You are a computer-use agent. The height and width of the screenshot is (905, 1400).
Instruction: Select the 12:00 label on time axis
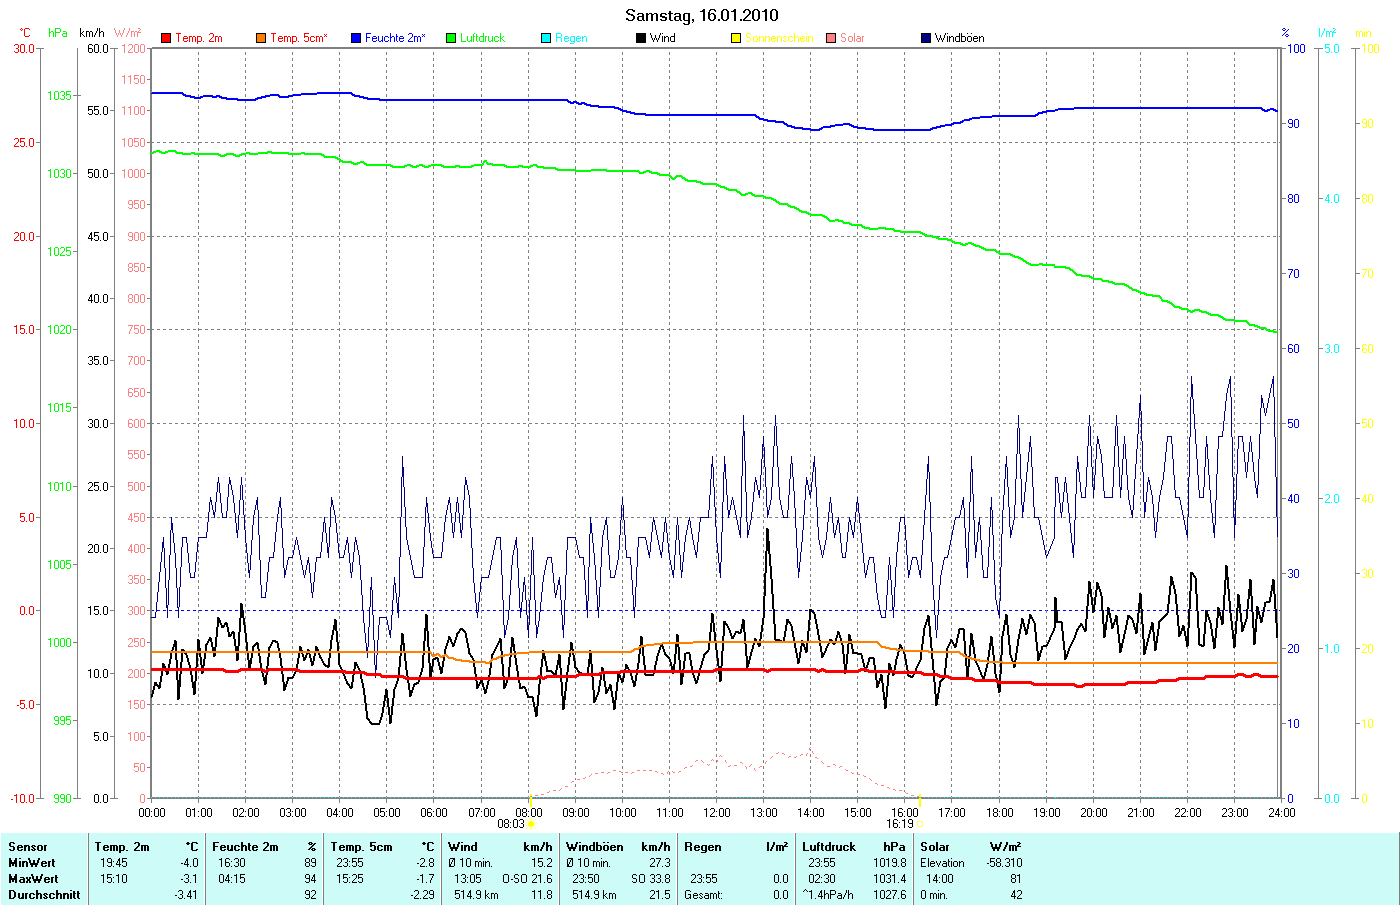[716, 812]
